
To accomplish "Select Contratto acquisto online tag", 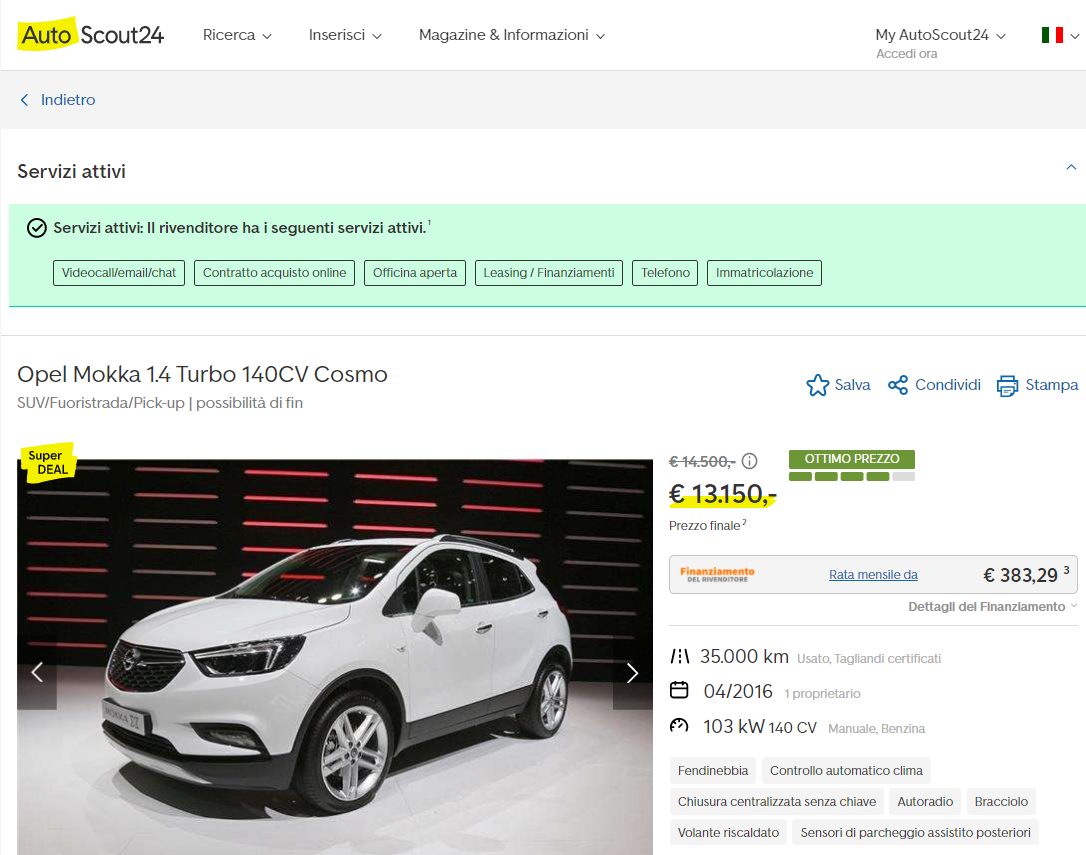I will point(274,273).
